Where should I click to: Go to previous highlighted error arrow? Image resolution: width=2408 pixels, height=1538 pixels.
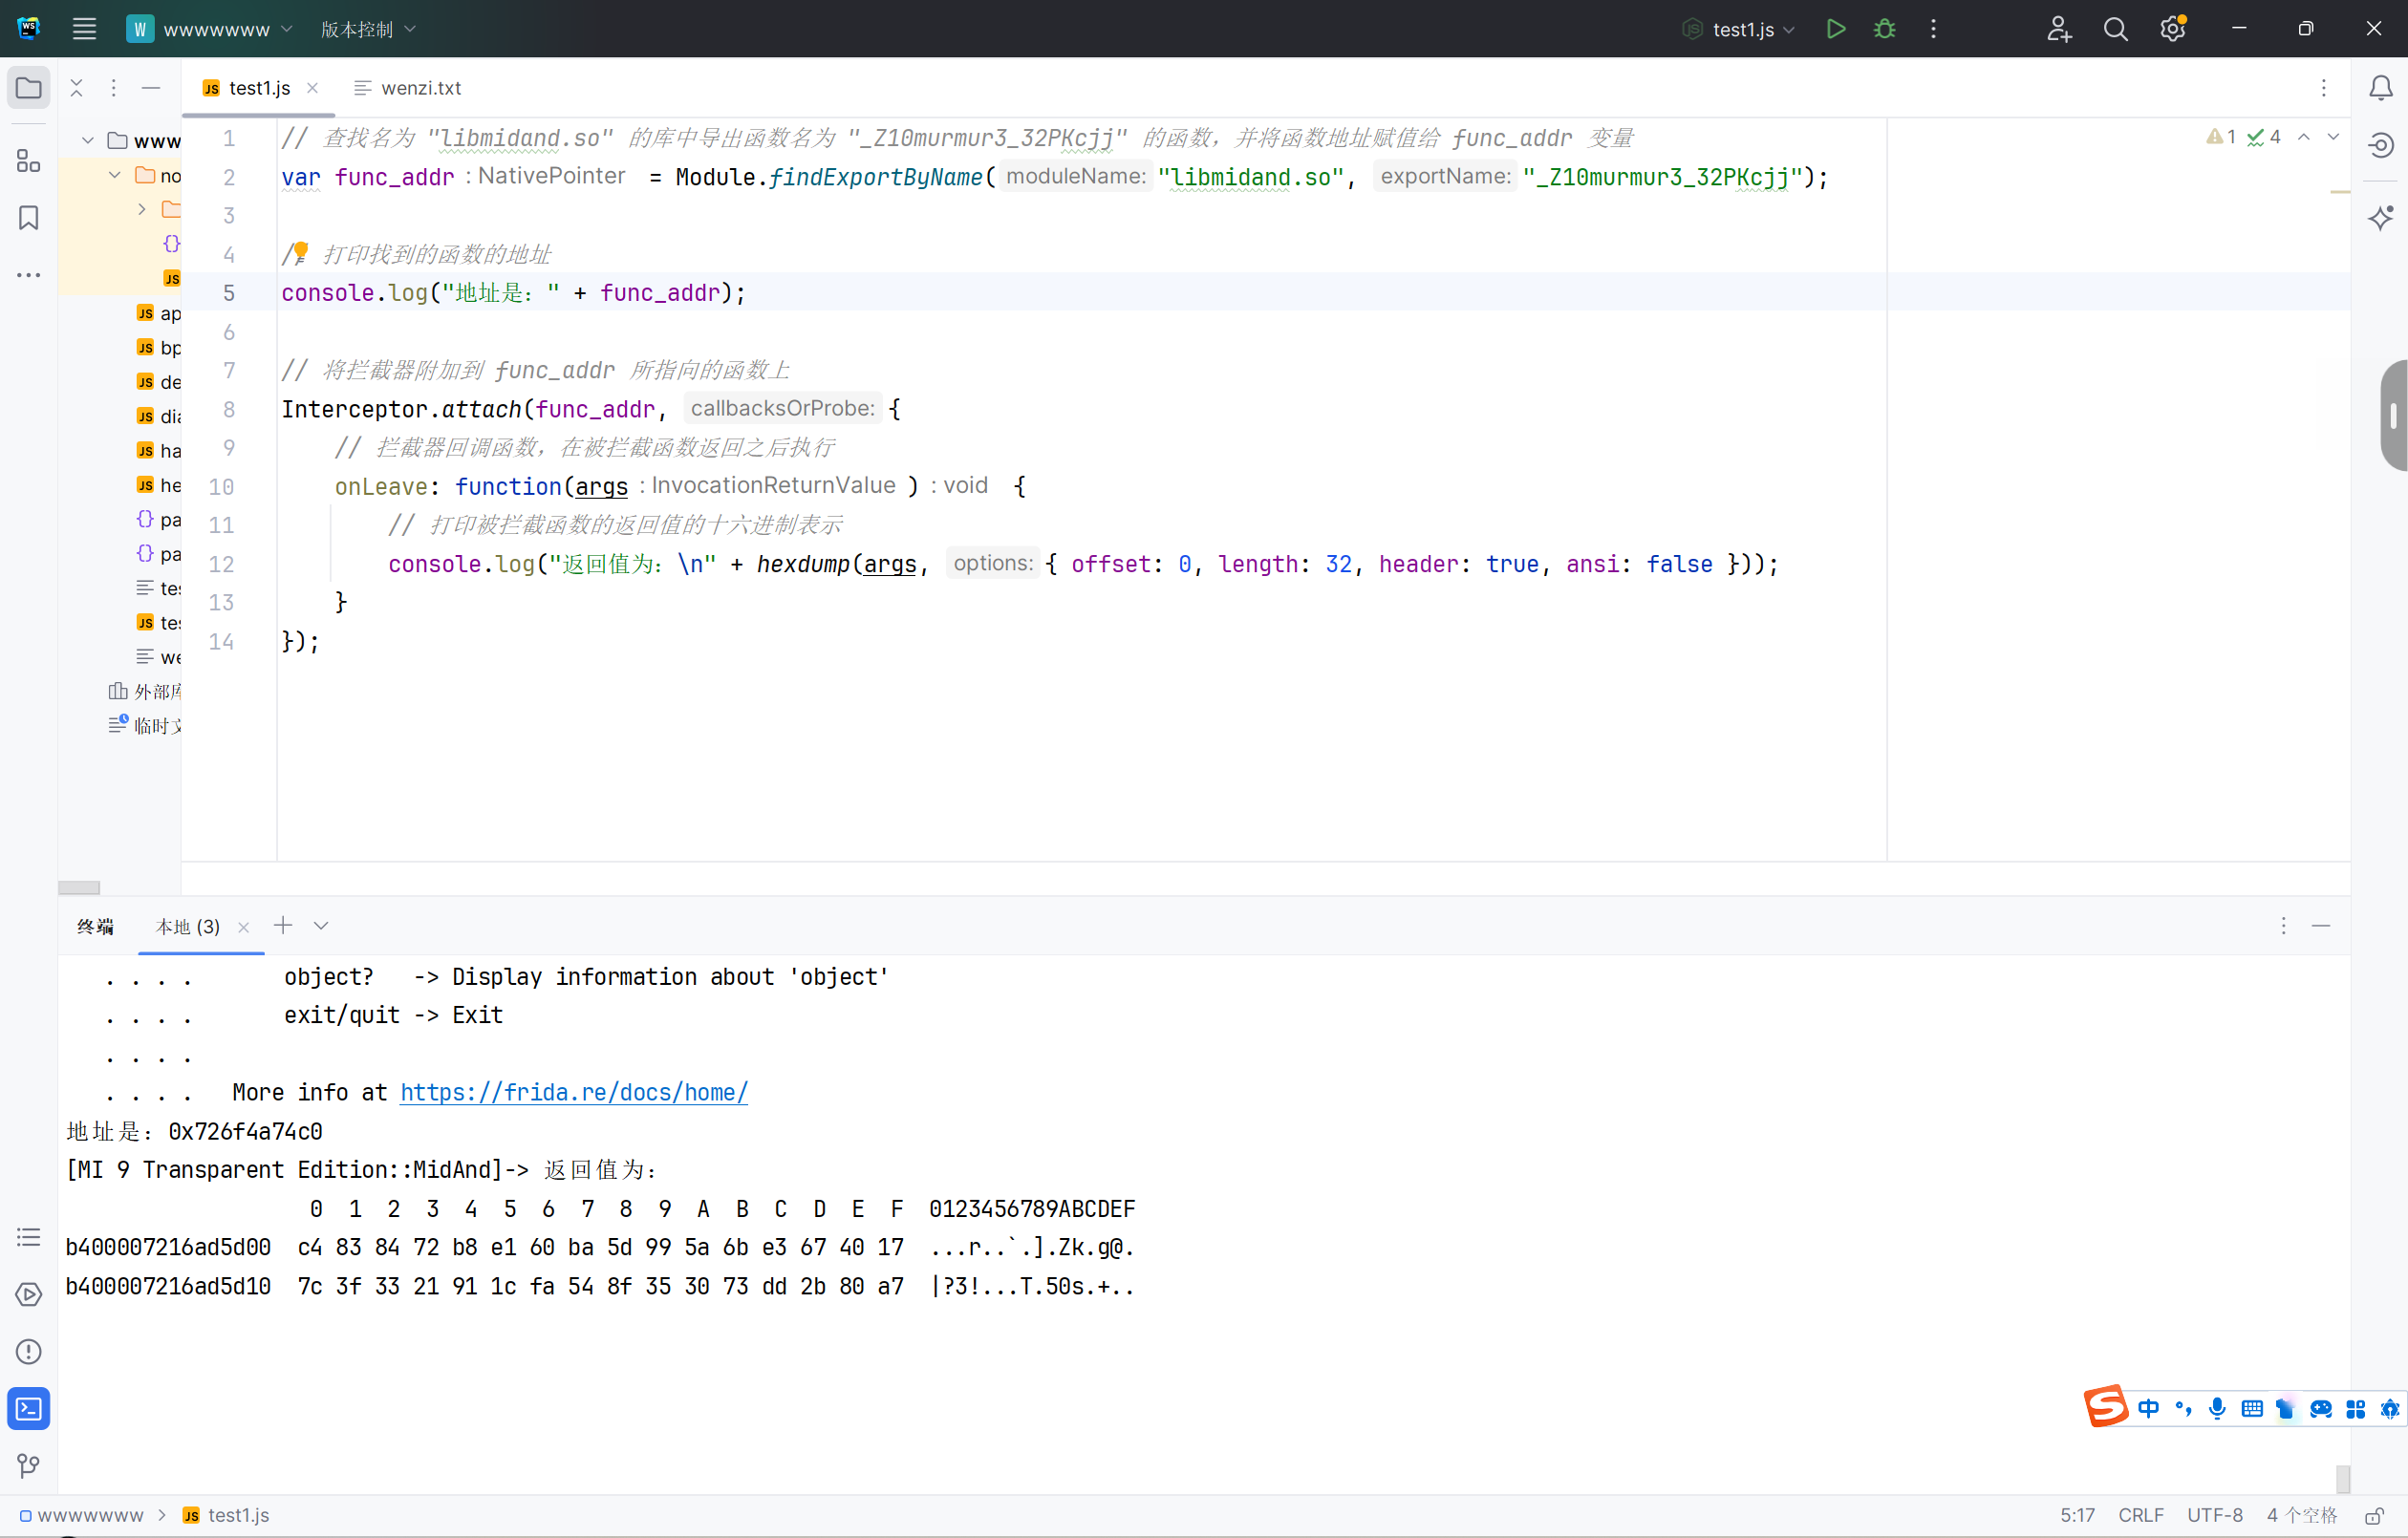pos(2303,136)
